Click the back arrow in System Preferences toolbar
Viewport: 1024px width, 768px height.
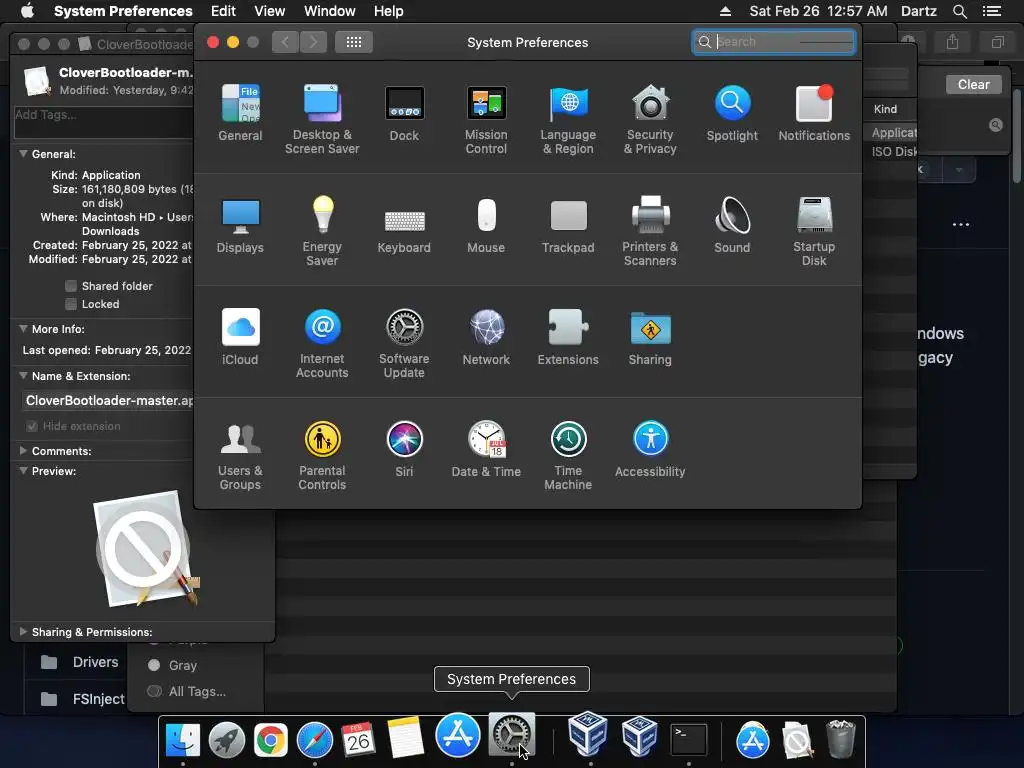click(x=285, y=42)
